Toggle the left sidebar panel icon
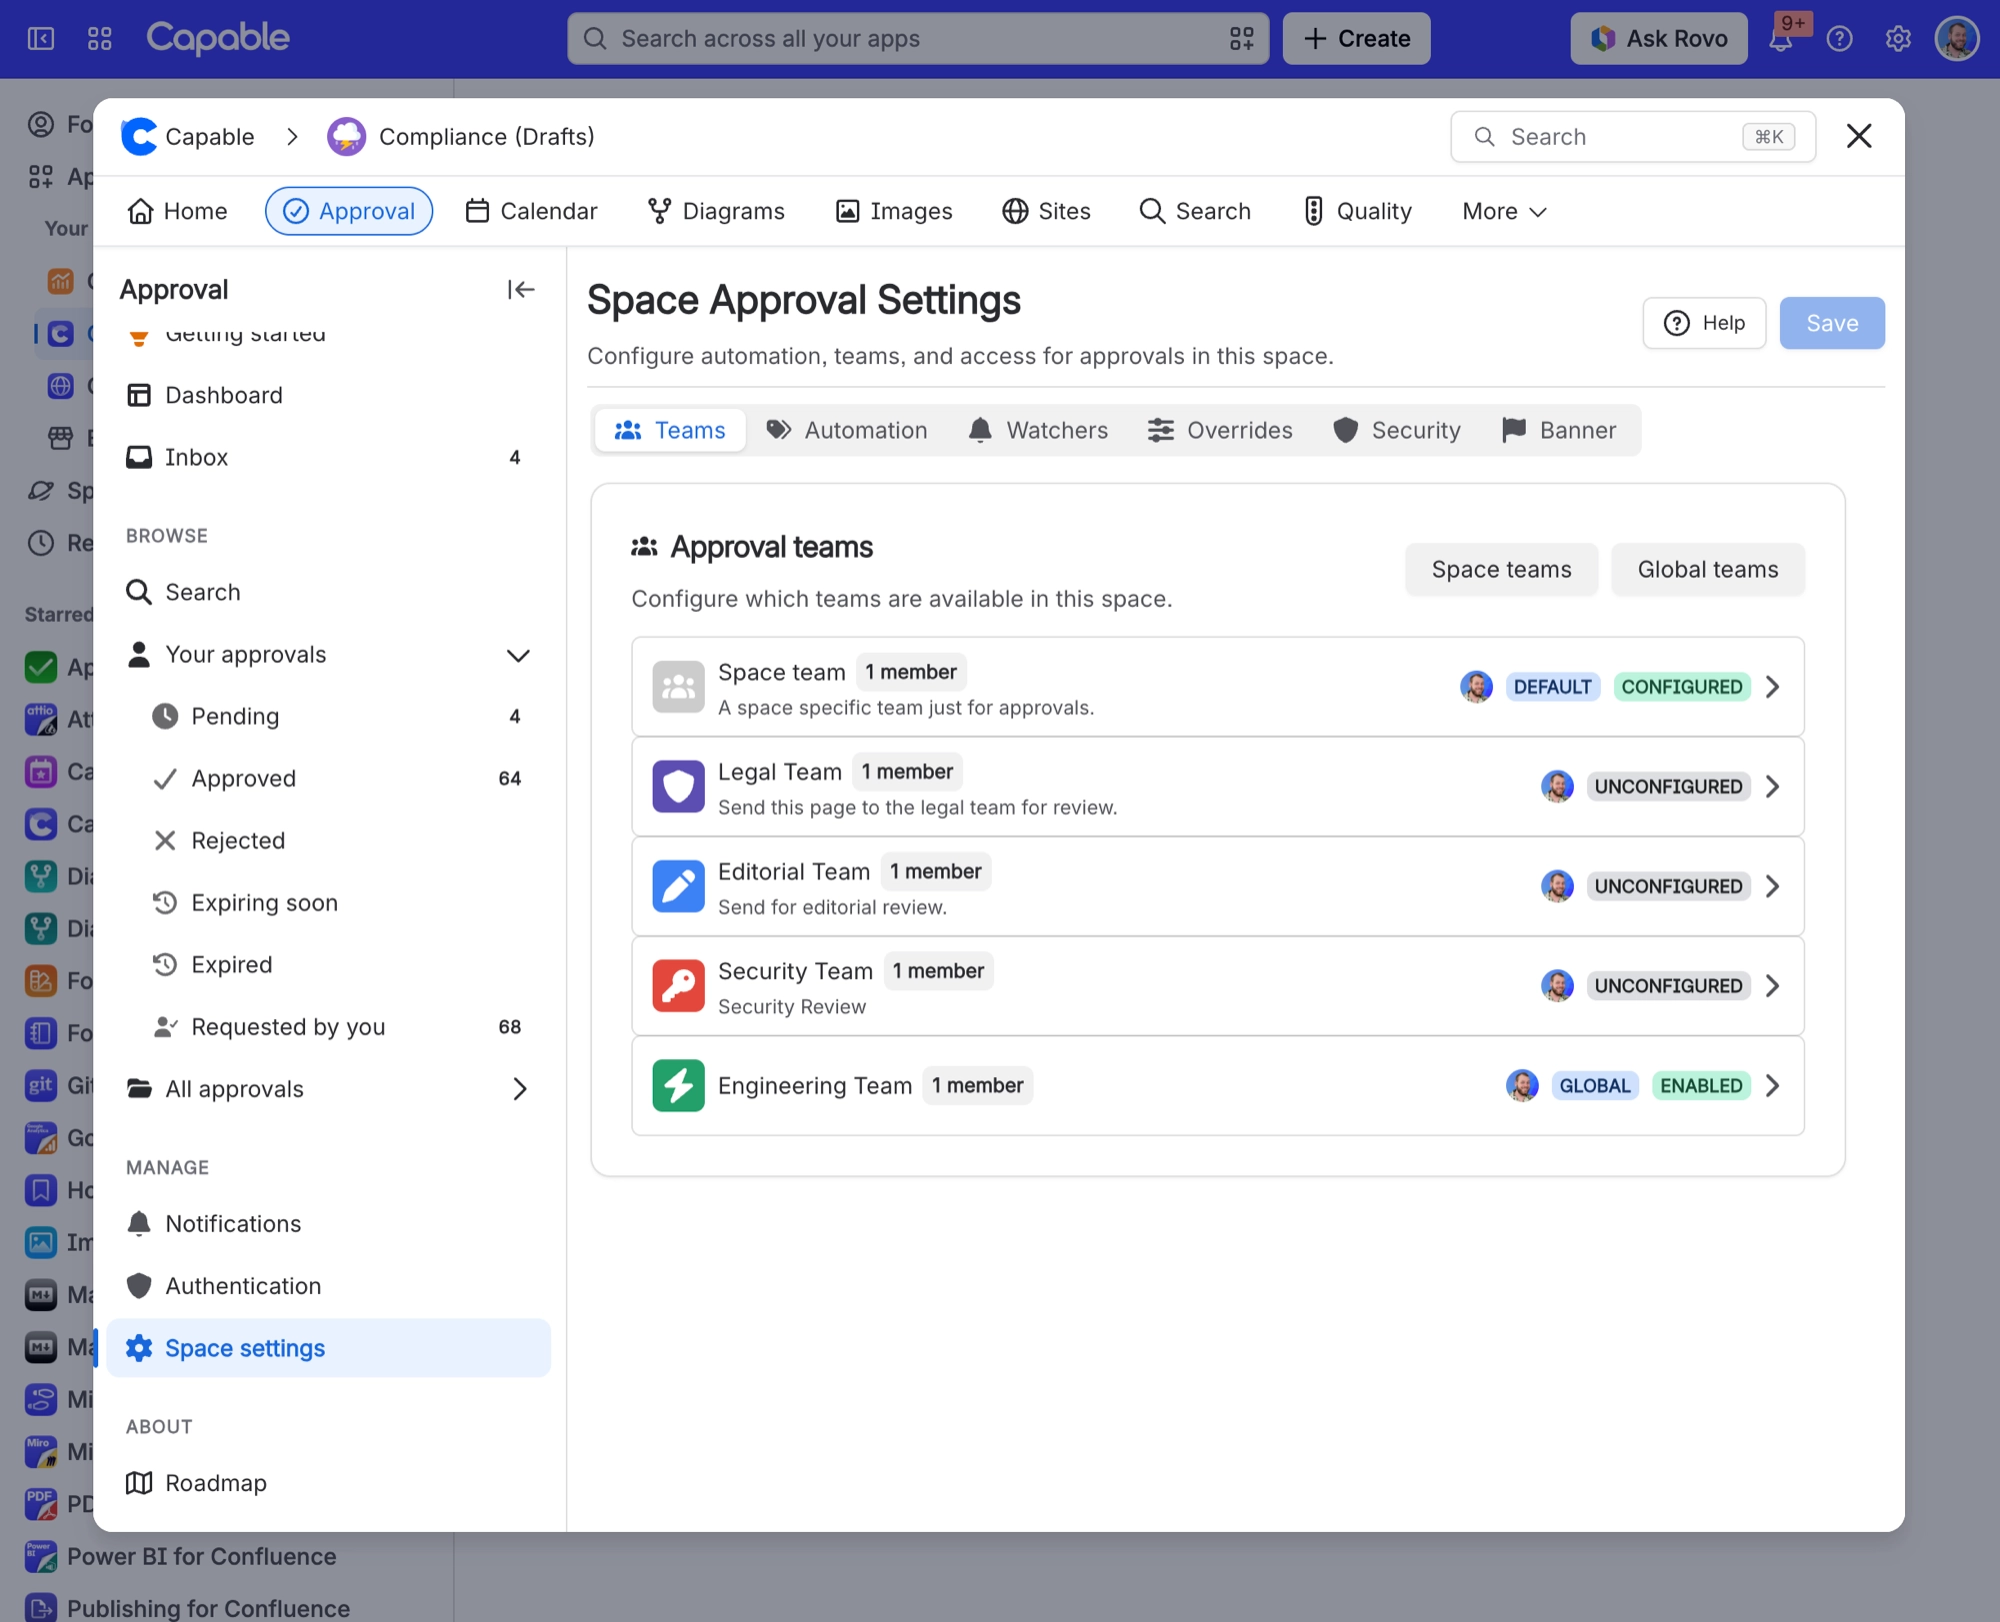 [41, 39]
